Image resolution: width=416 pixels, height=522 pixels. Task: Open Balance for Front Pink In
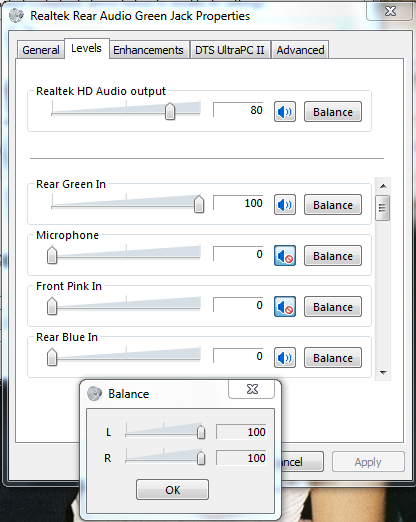333,307
